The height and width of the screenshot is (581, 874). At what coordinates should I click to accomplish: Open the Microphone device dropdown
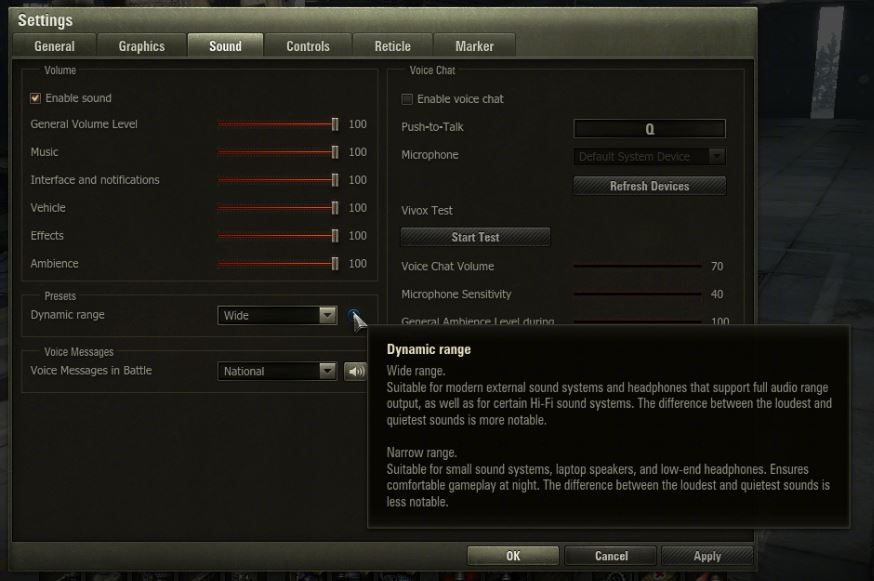click(650, 156)
